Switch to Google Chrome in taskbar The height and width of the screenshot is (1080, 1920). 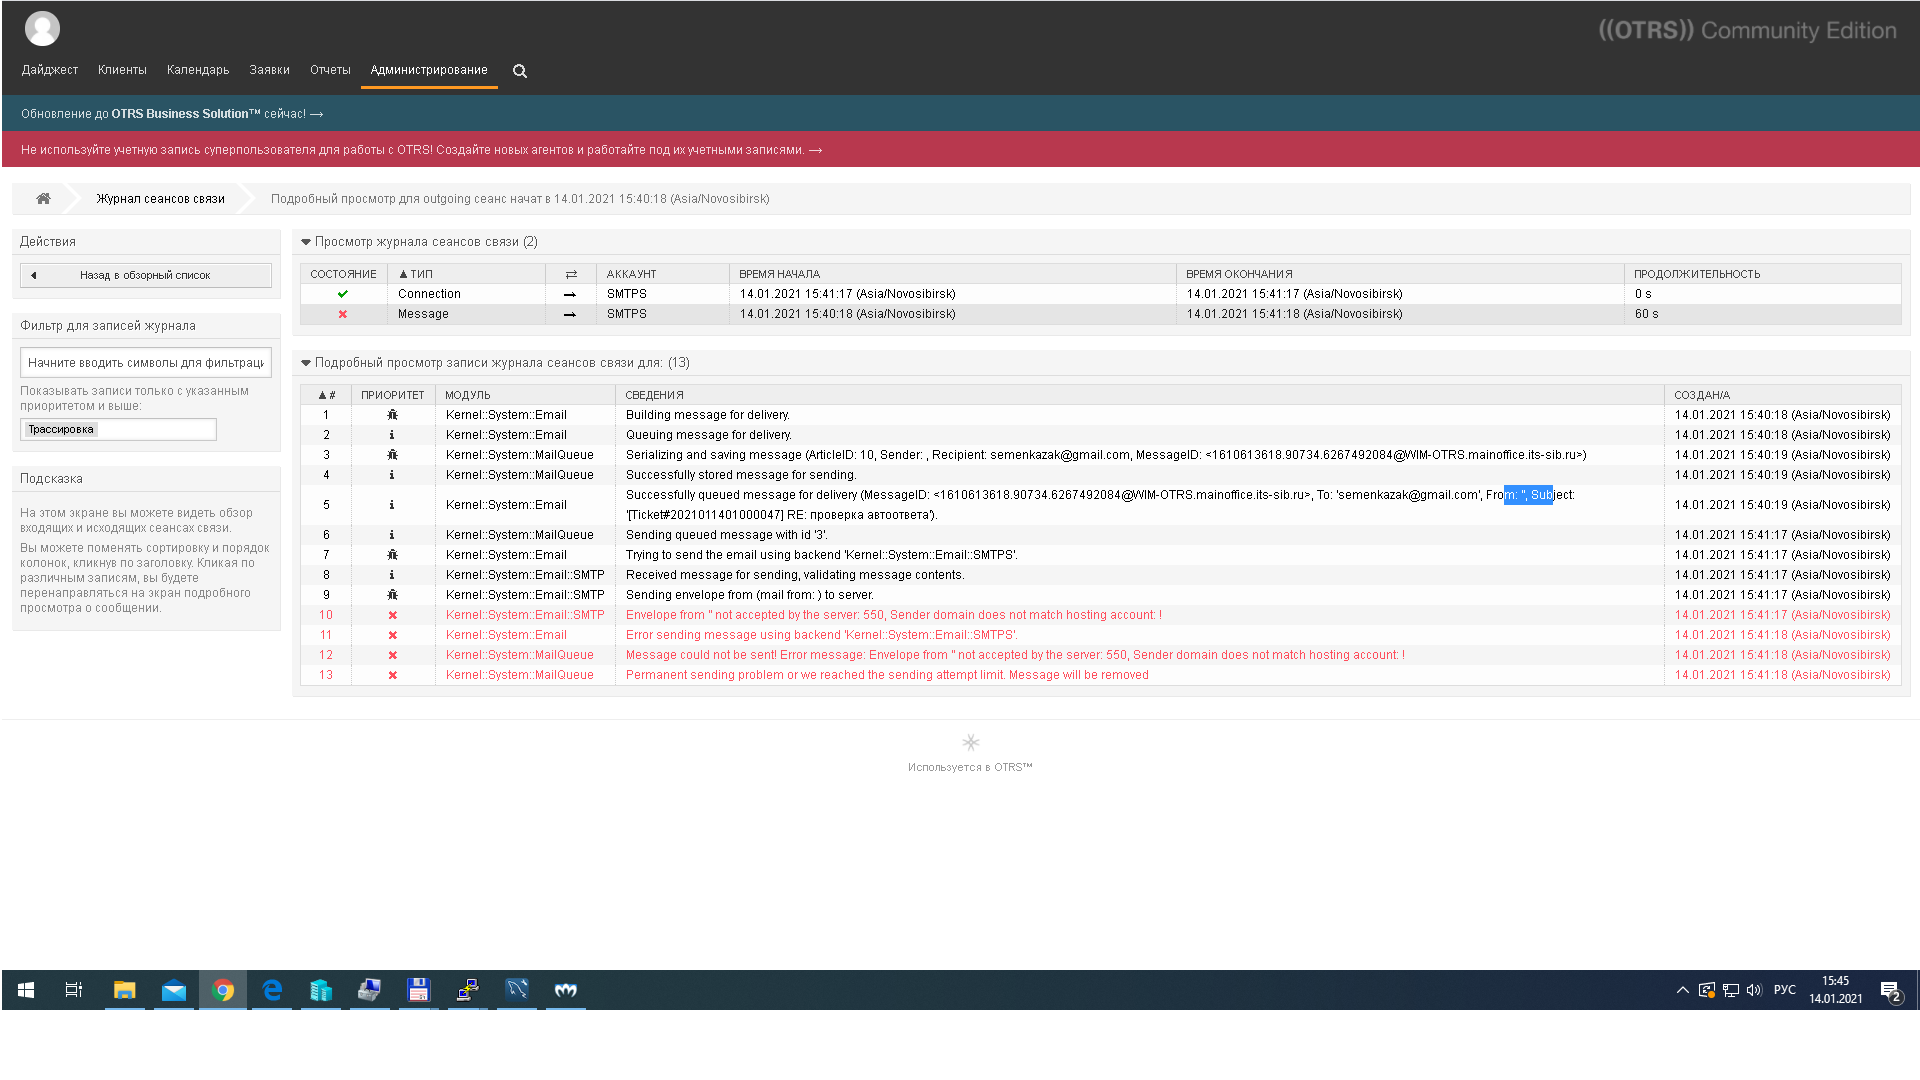pos(223,990)
